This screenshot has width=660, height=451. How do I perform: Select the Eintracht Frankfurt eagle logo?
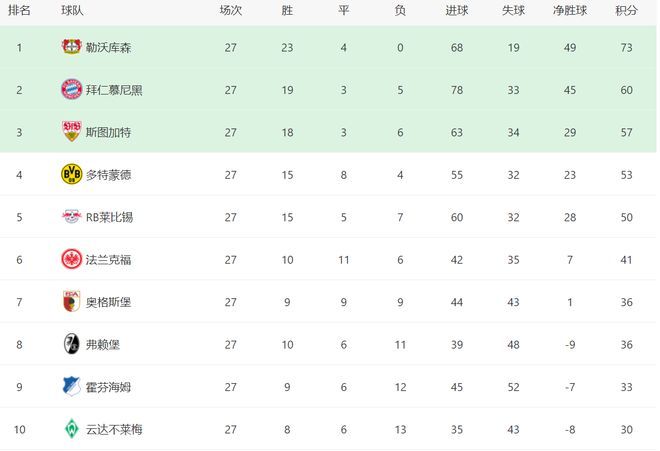tap(72, 259)
